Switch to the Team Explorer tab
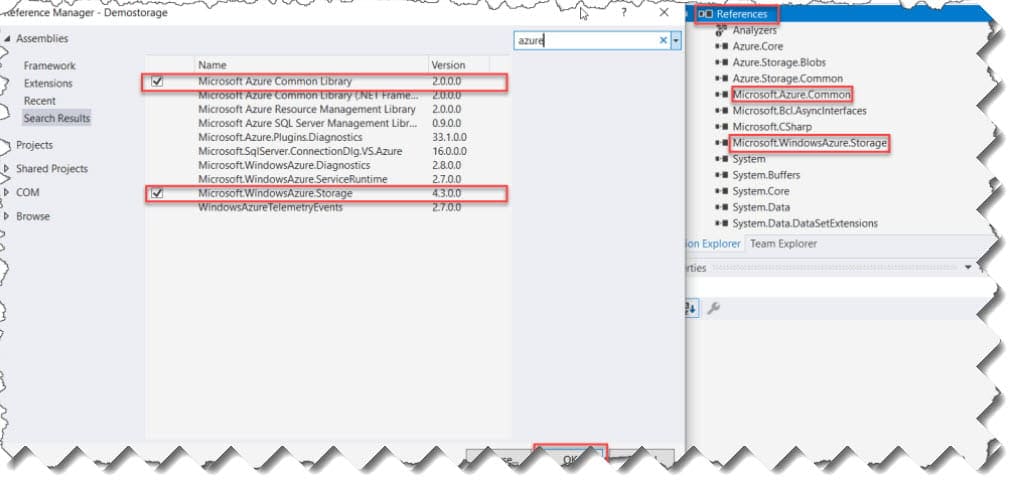Viewport: 1016px width, 486px height. pos(783,244)
